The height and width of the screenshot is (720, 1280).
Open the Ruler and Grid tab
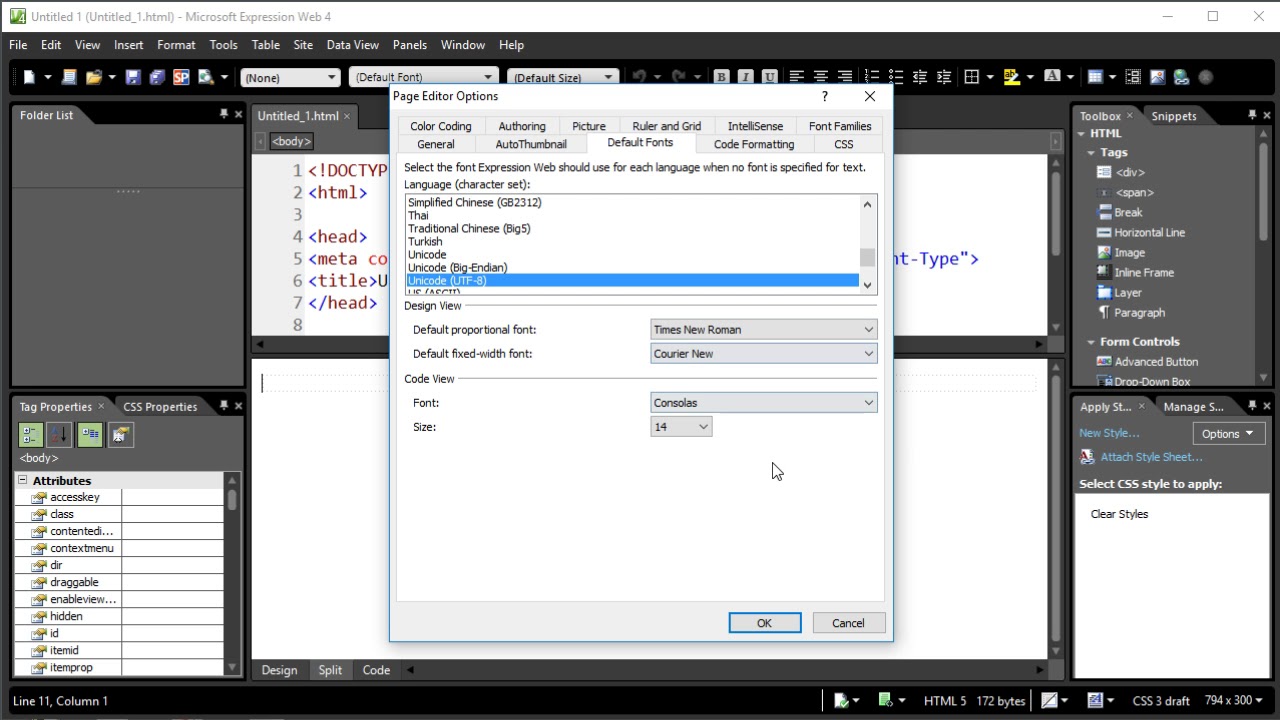pyautogui.click(x=666, y=126)
